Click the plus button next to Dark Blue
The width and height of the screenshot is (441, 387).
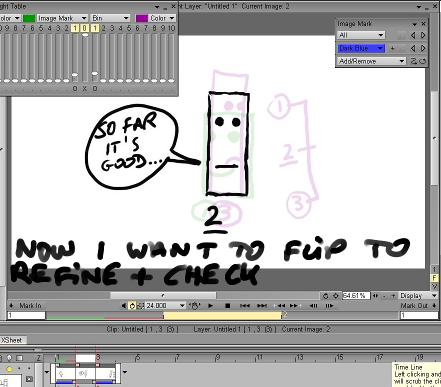[x=393, y=48]
